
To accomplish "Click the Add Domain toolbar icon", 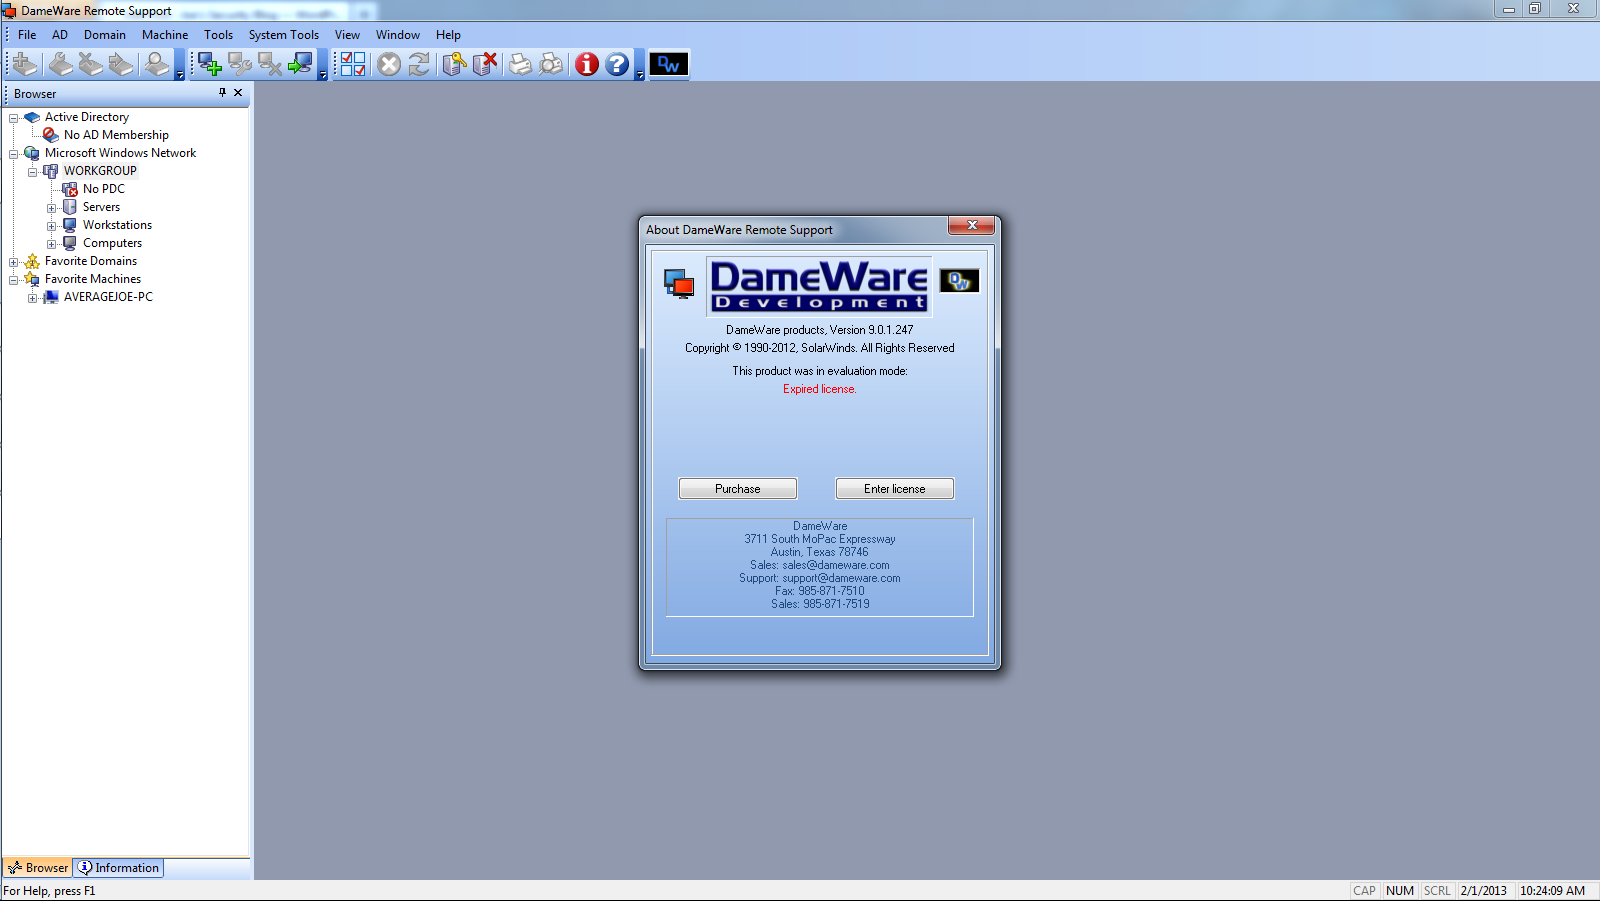I will [25, 65].
